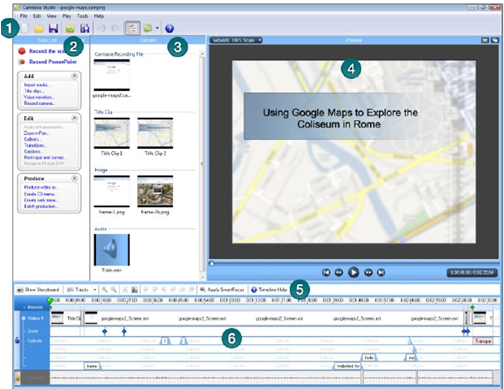Collapse the Edit task section
The image size is (504, 389).
point(75,118)
